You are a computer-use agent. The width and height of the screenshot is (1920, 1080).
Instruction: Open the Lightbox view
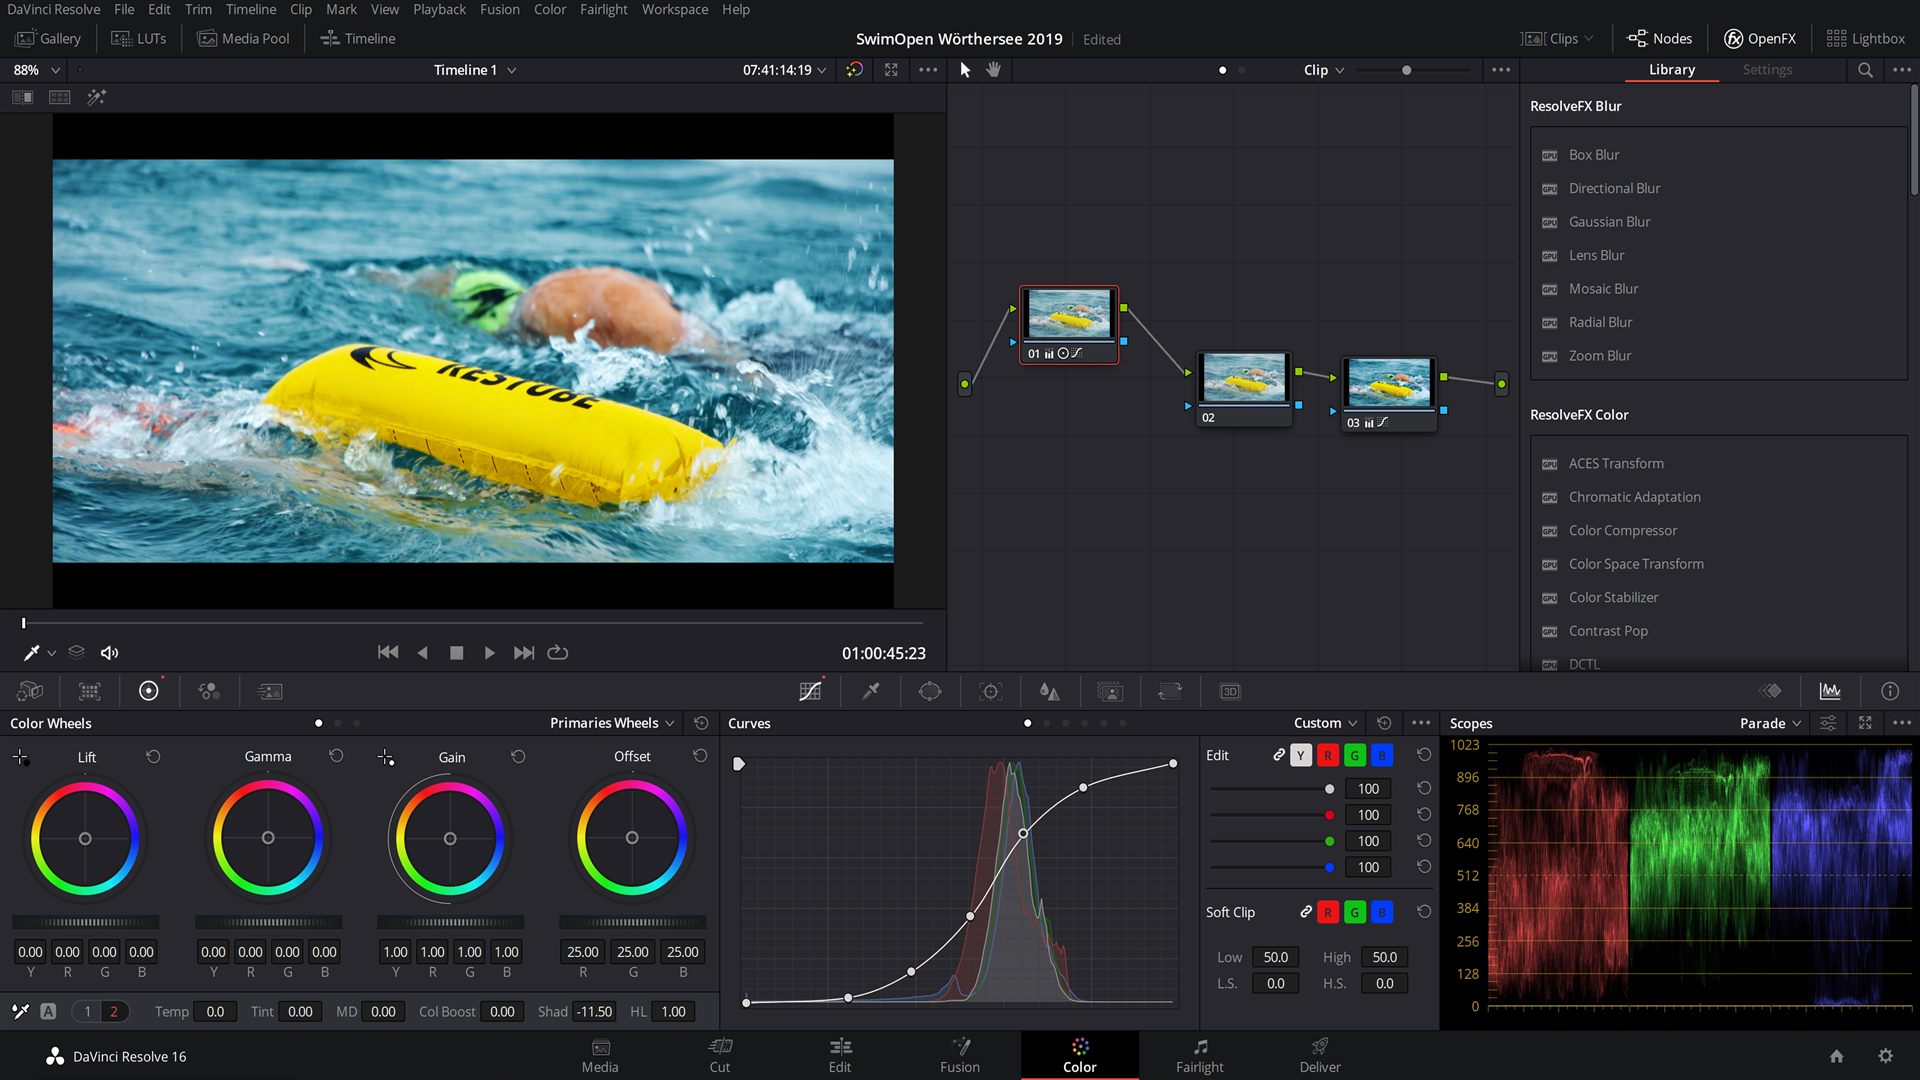click(1866, 38)
